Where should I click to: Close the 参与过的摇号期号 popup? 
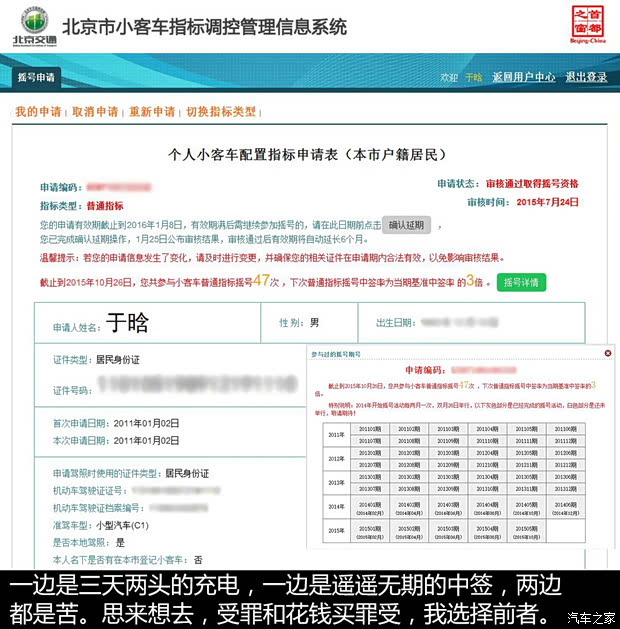coord(608,353)
